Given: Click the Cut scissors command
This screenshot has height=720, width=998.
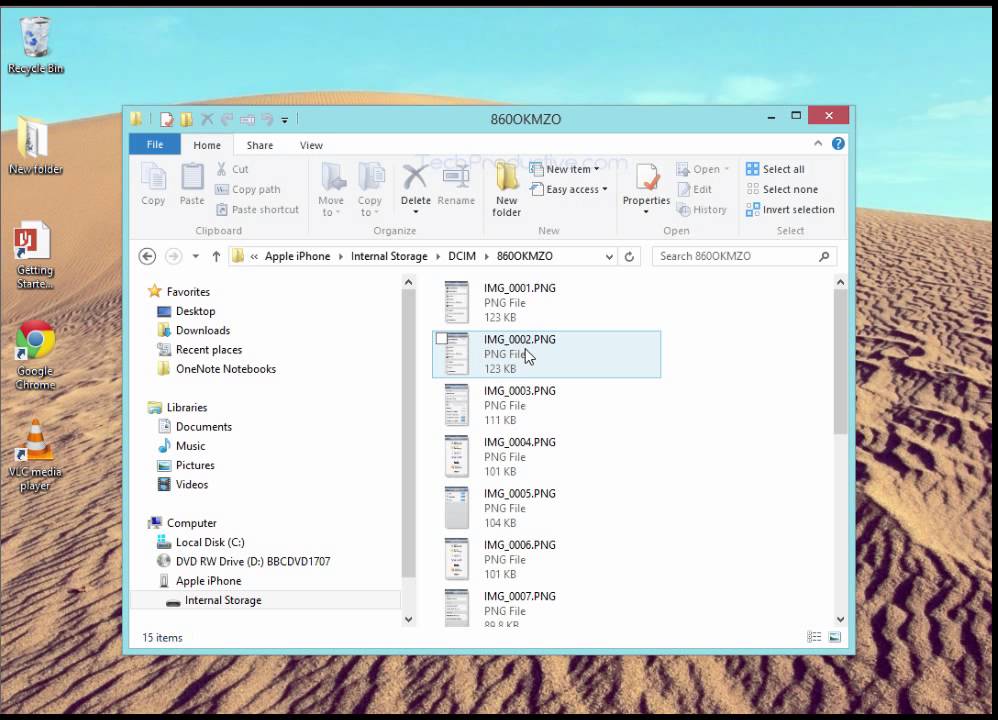Looking at the screenshot, I should coord(232,169).
